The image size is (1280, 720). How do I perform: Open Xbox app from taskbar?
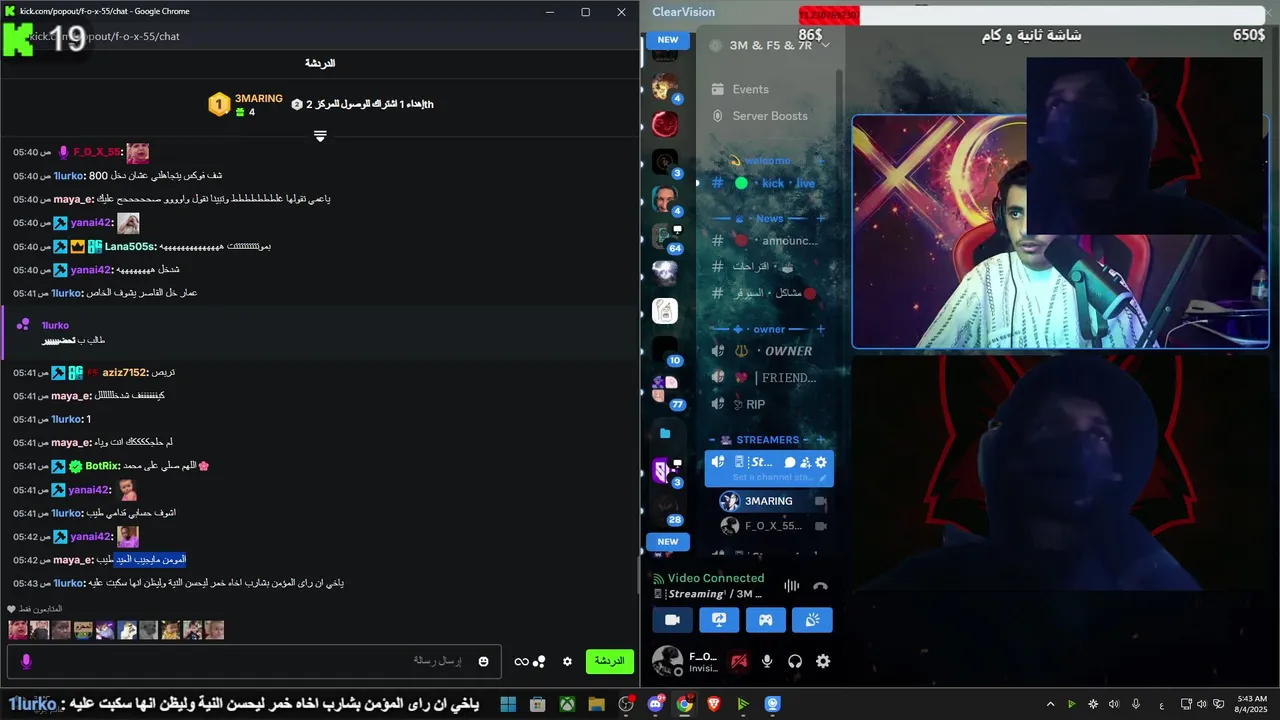(567, 704)
